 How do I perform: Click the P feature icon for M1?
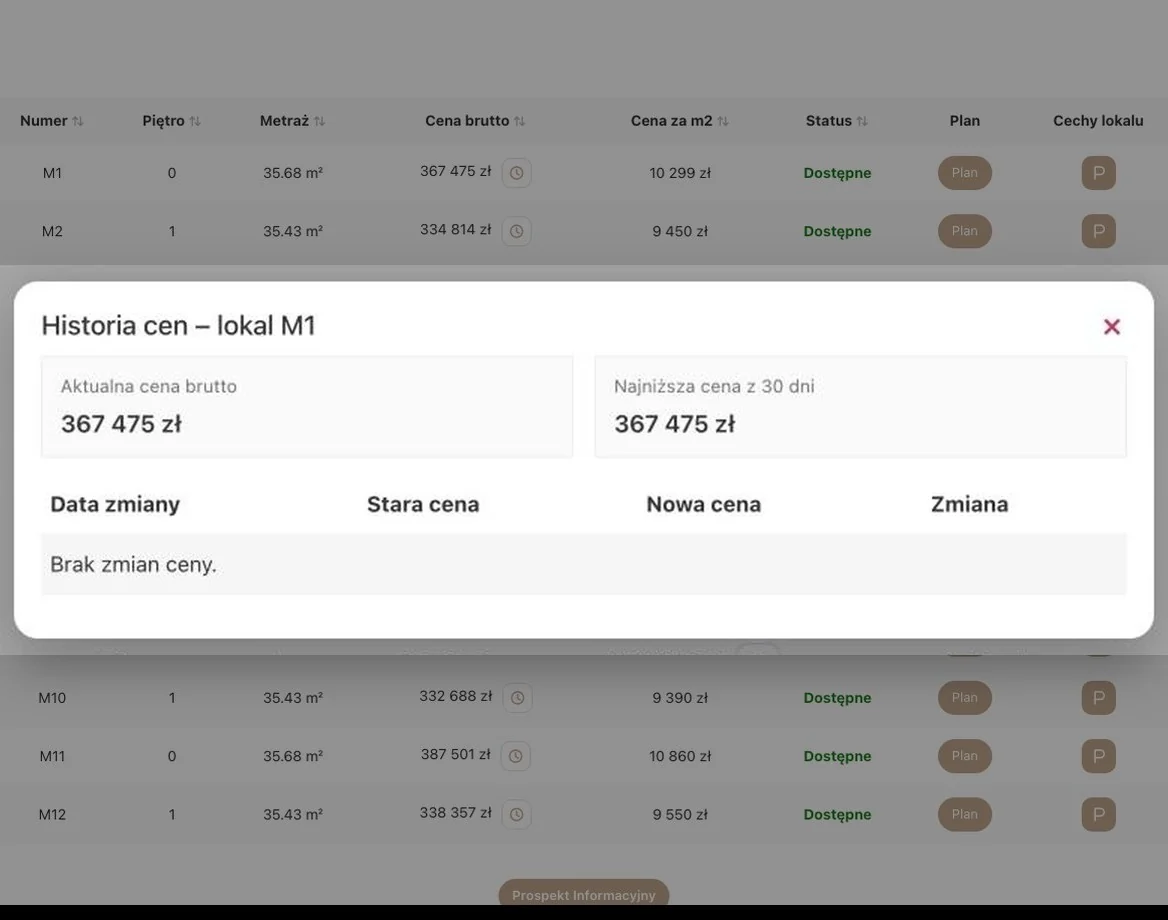[1098, 173]
